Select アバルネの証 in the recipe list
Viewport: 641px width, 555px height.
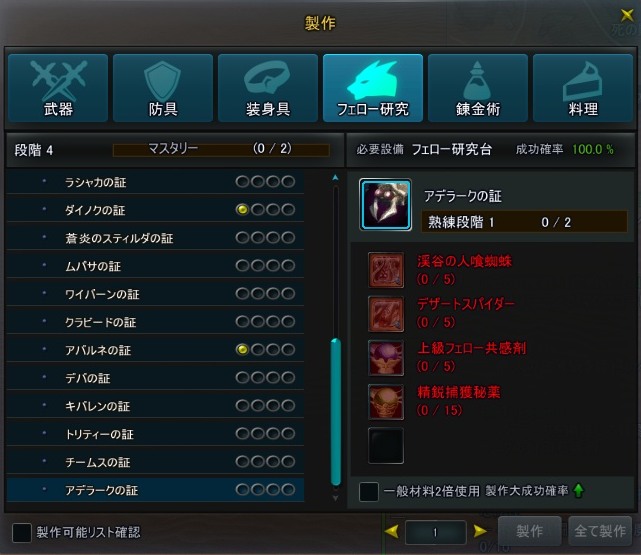[x=155, y=350]
